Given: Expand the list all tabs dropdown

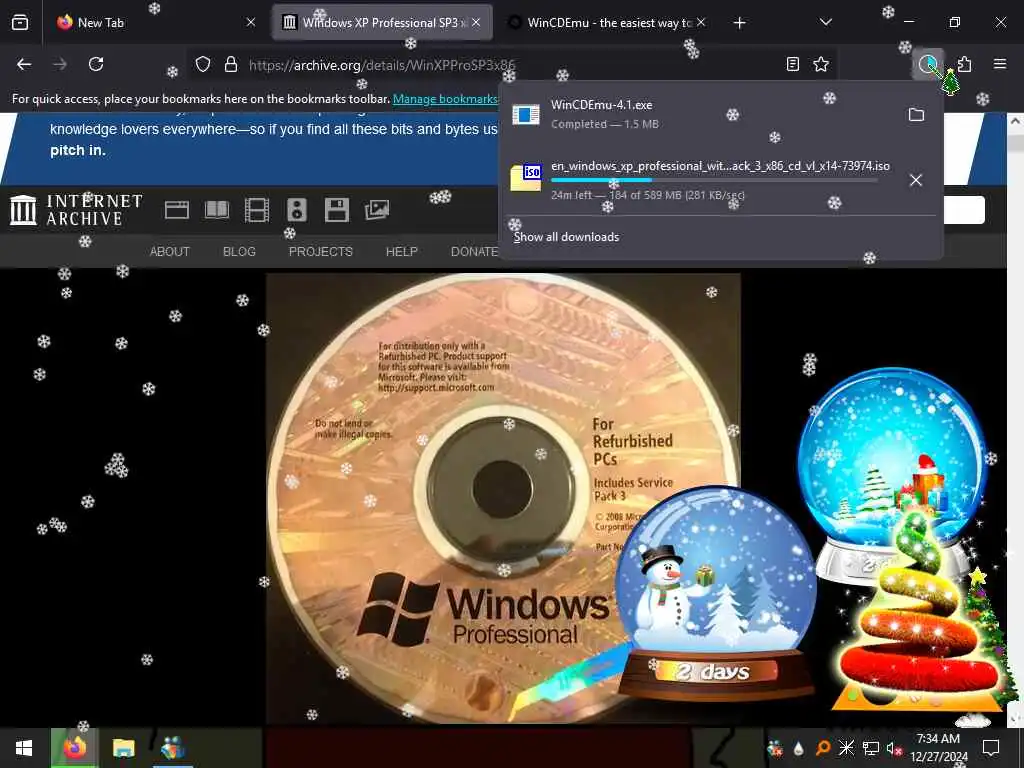Looking at the screenshot, I should coord(825,23).
